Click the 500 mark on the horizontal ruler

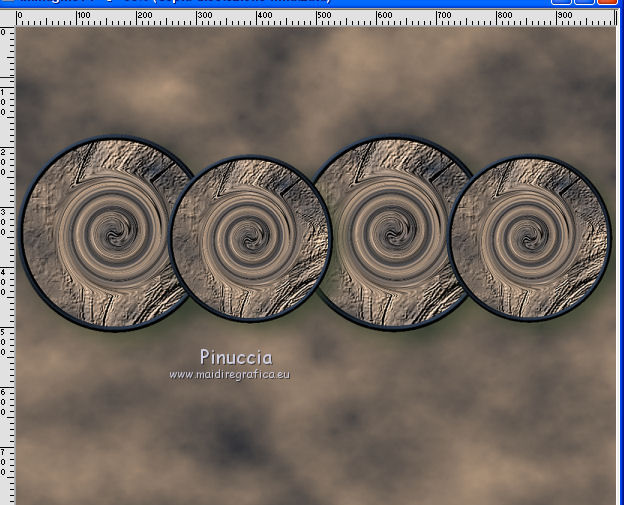point(324,16)
